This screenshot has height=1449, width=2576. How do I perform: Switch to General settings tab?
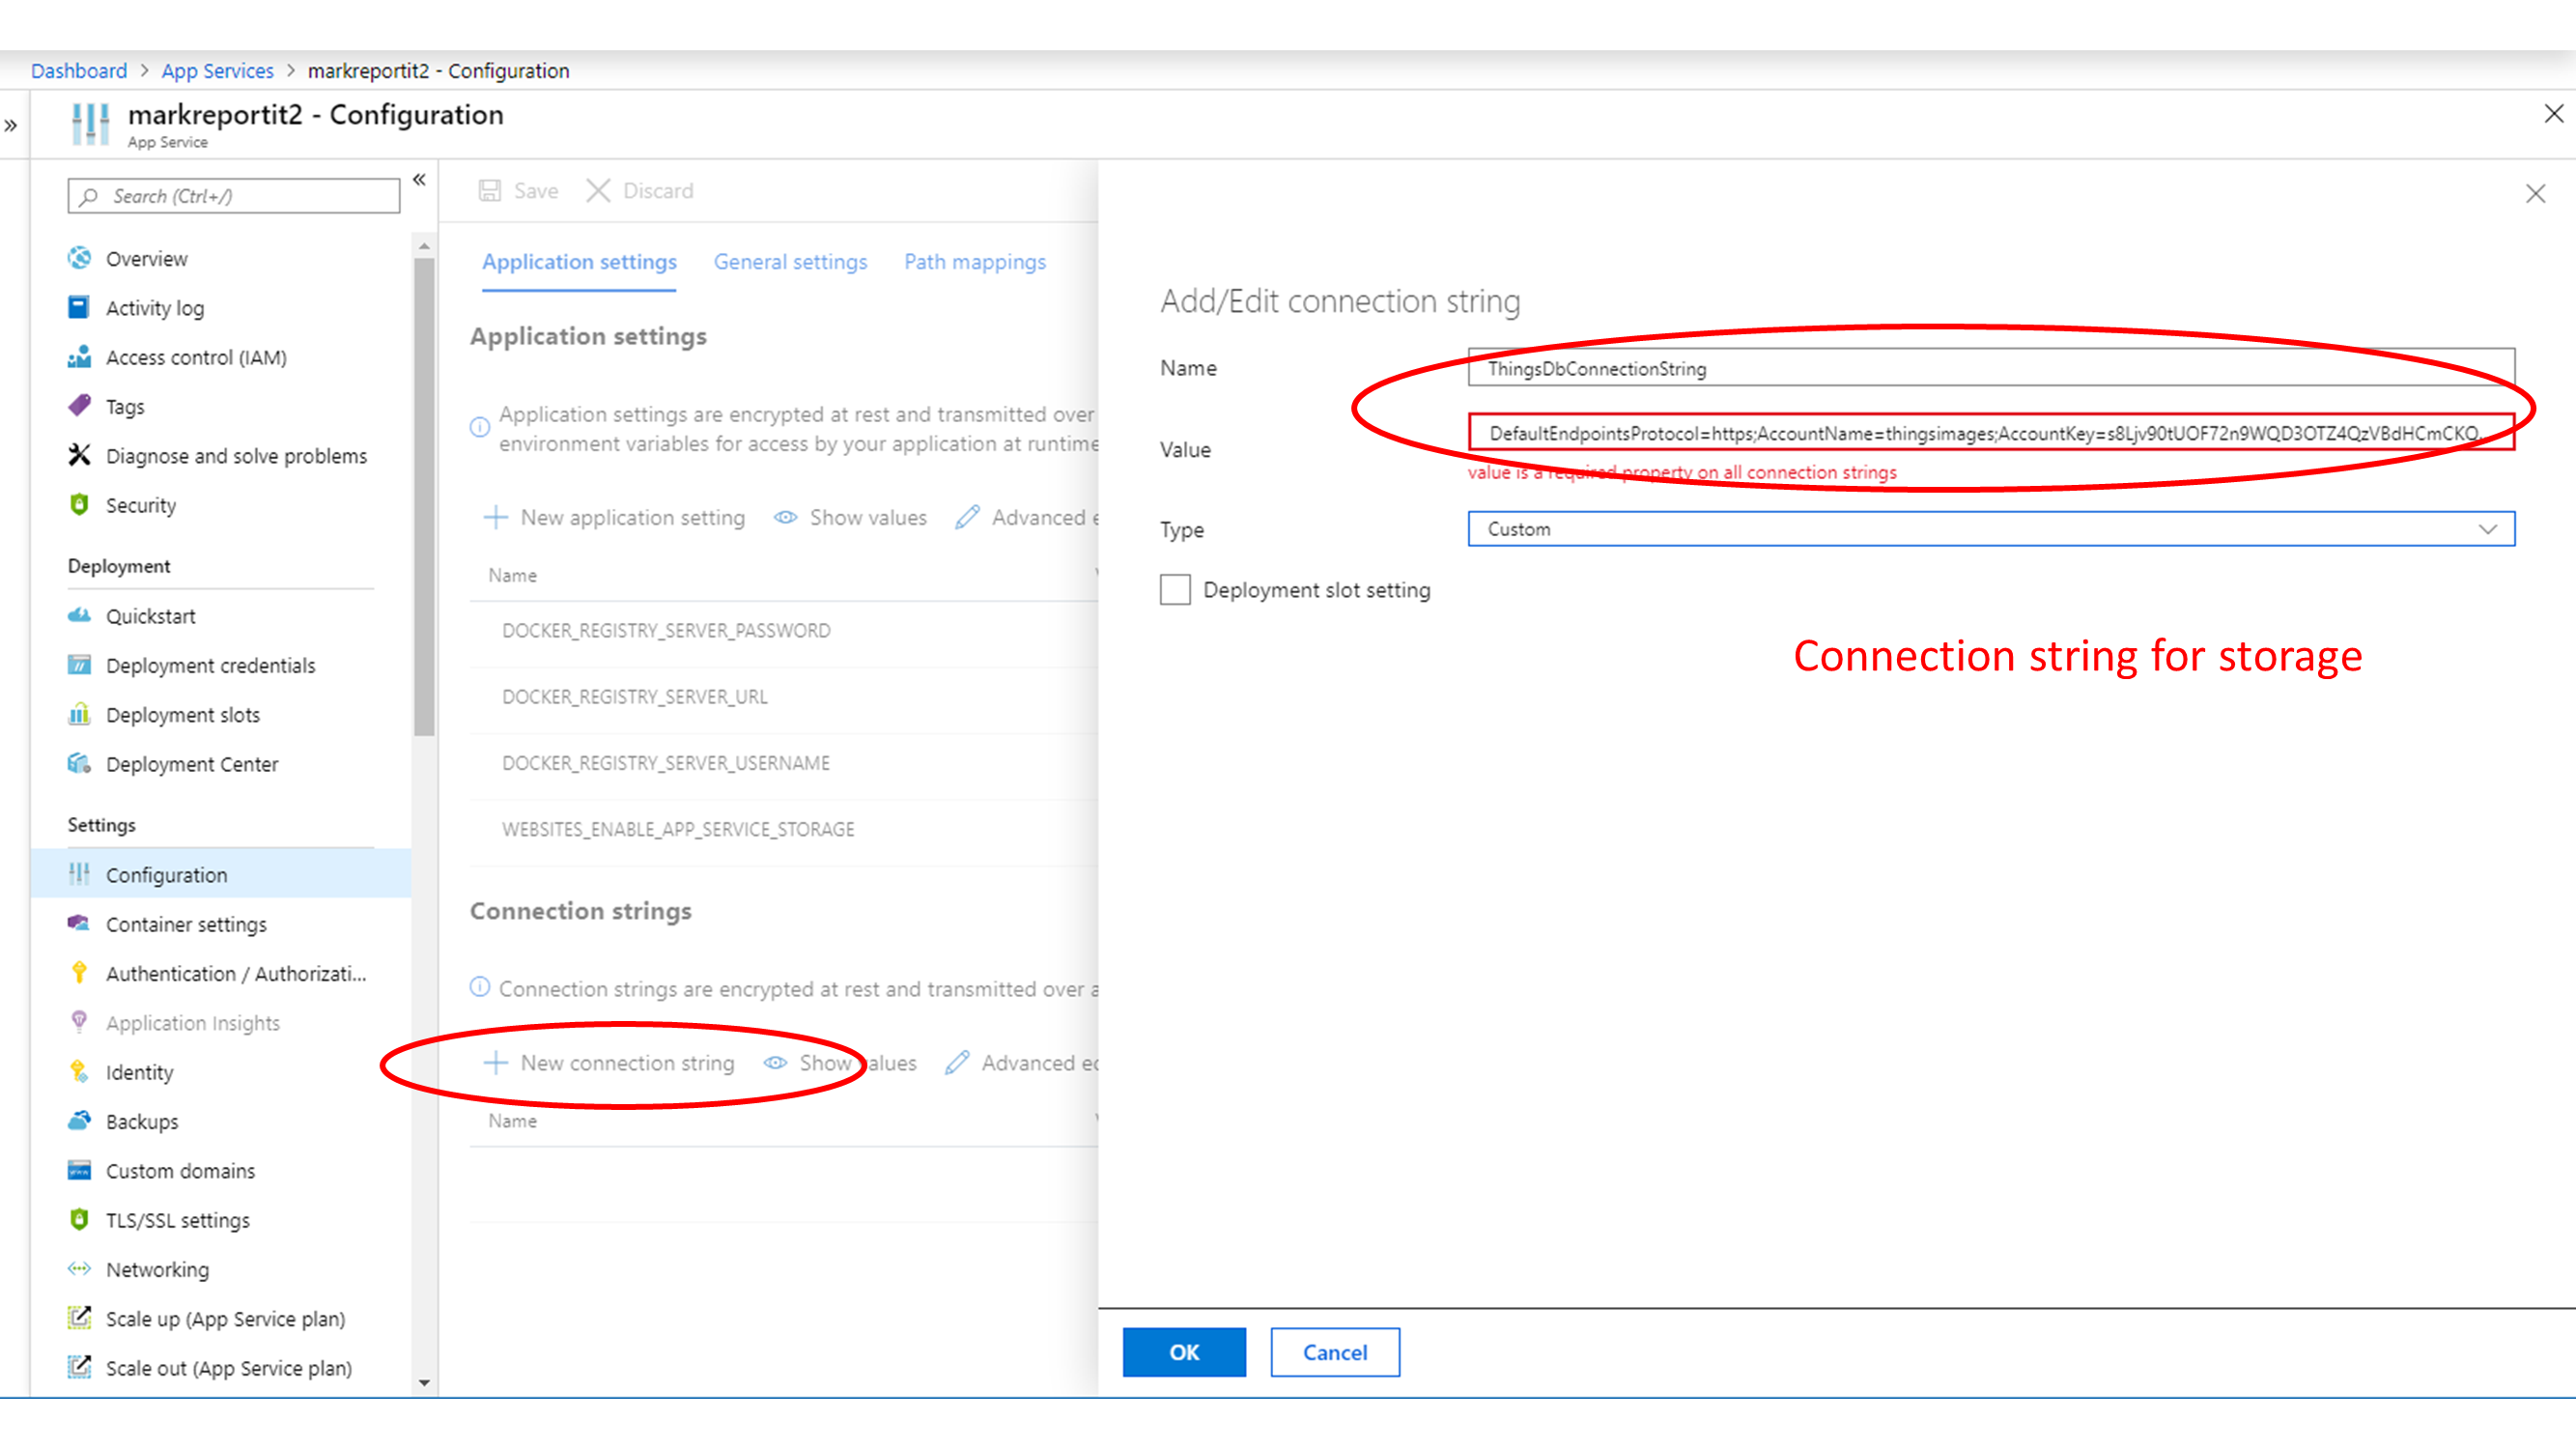click(x=790, y=262)
